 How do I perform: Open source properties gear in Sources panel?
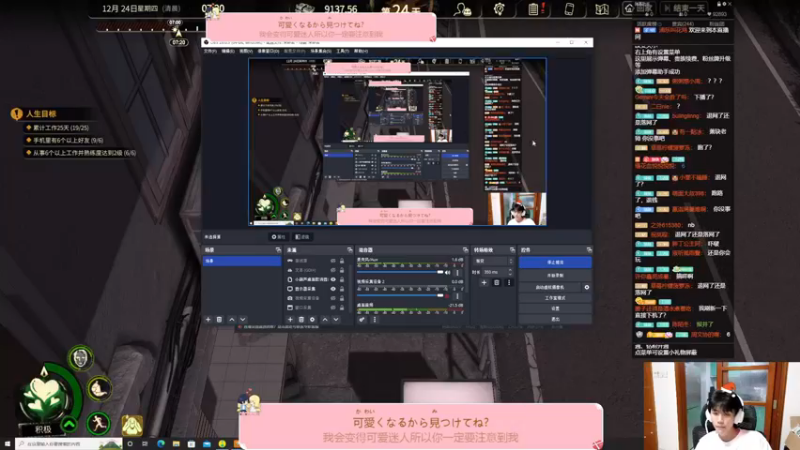click(x=312, y=319)
